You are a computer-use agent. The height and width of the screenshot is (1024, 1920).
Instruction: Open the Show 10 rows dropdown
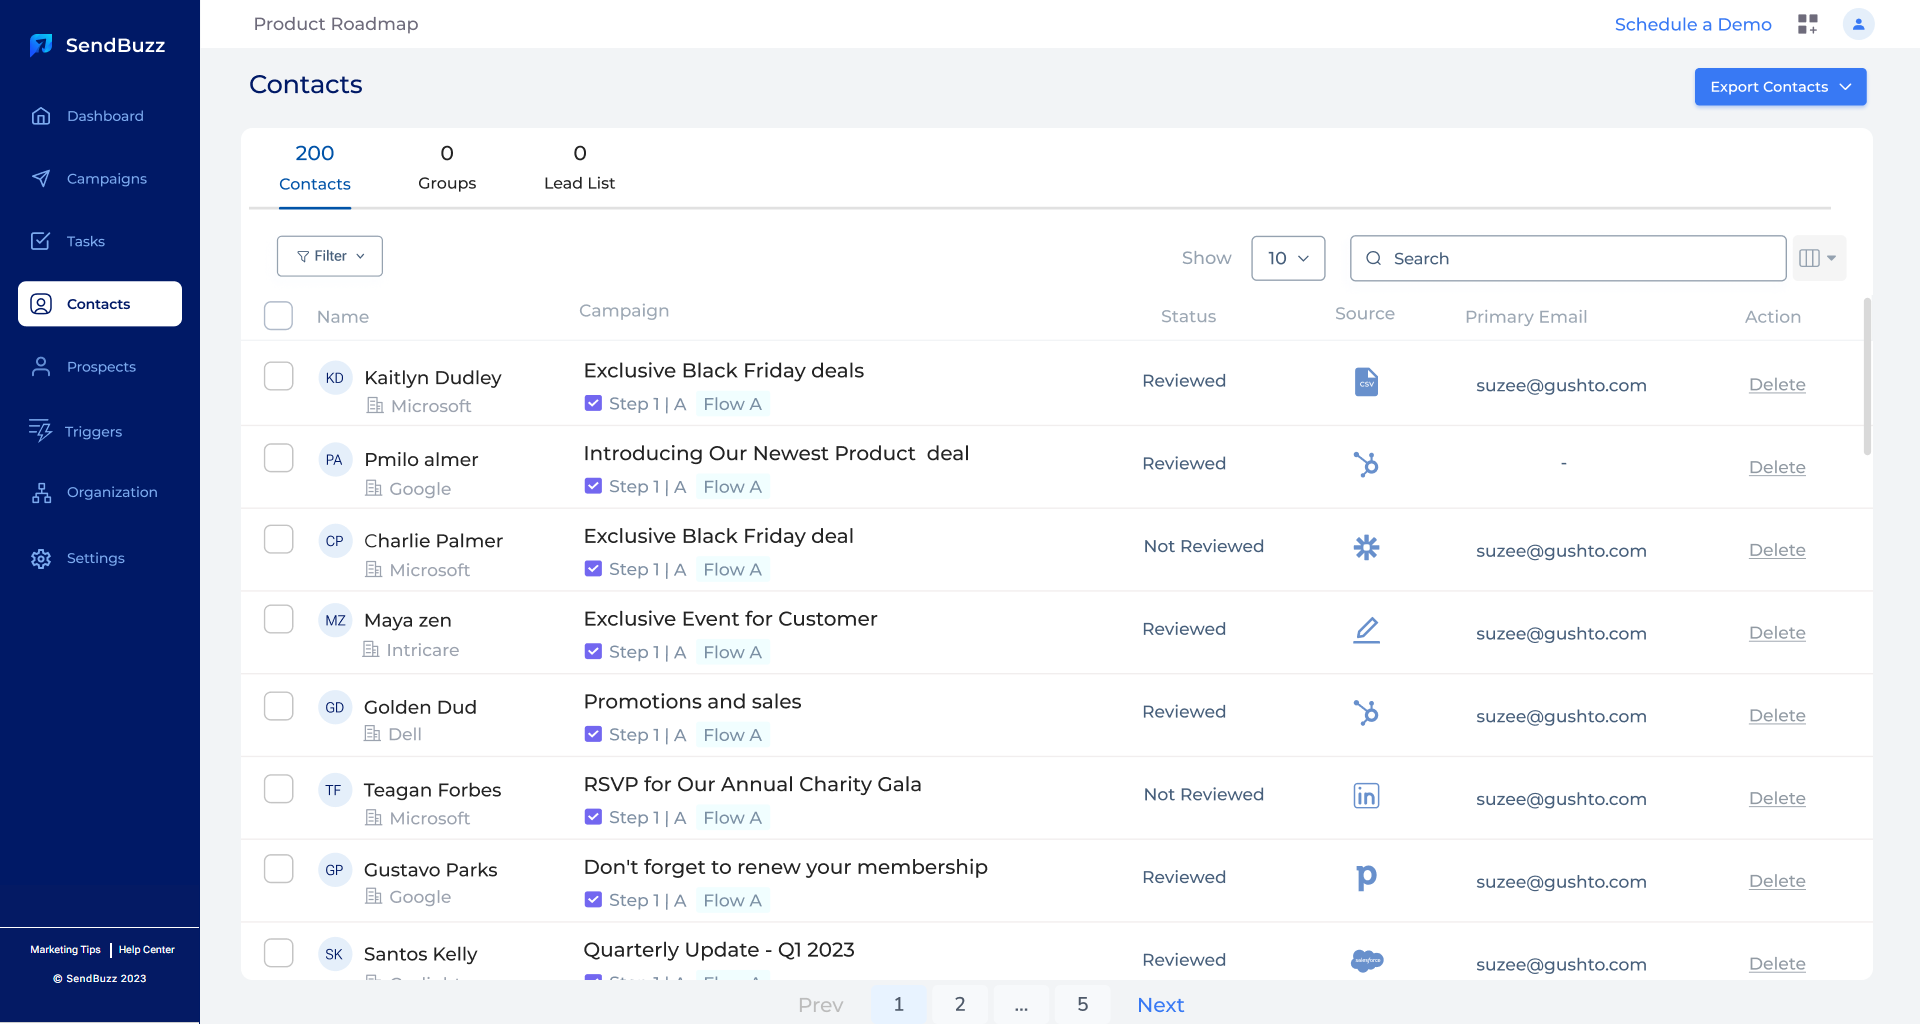1287,258
